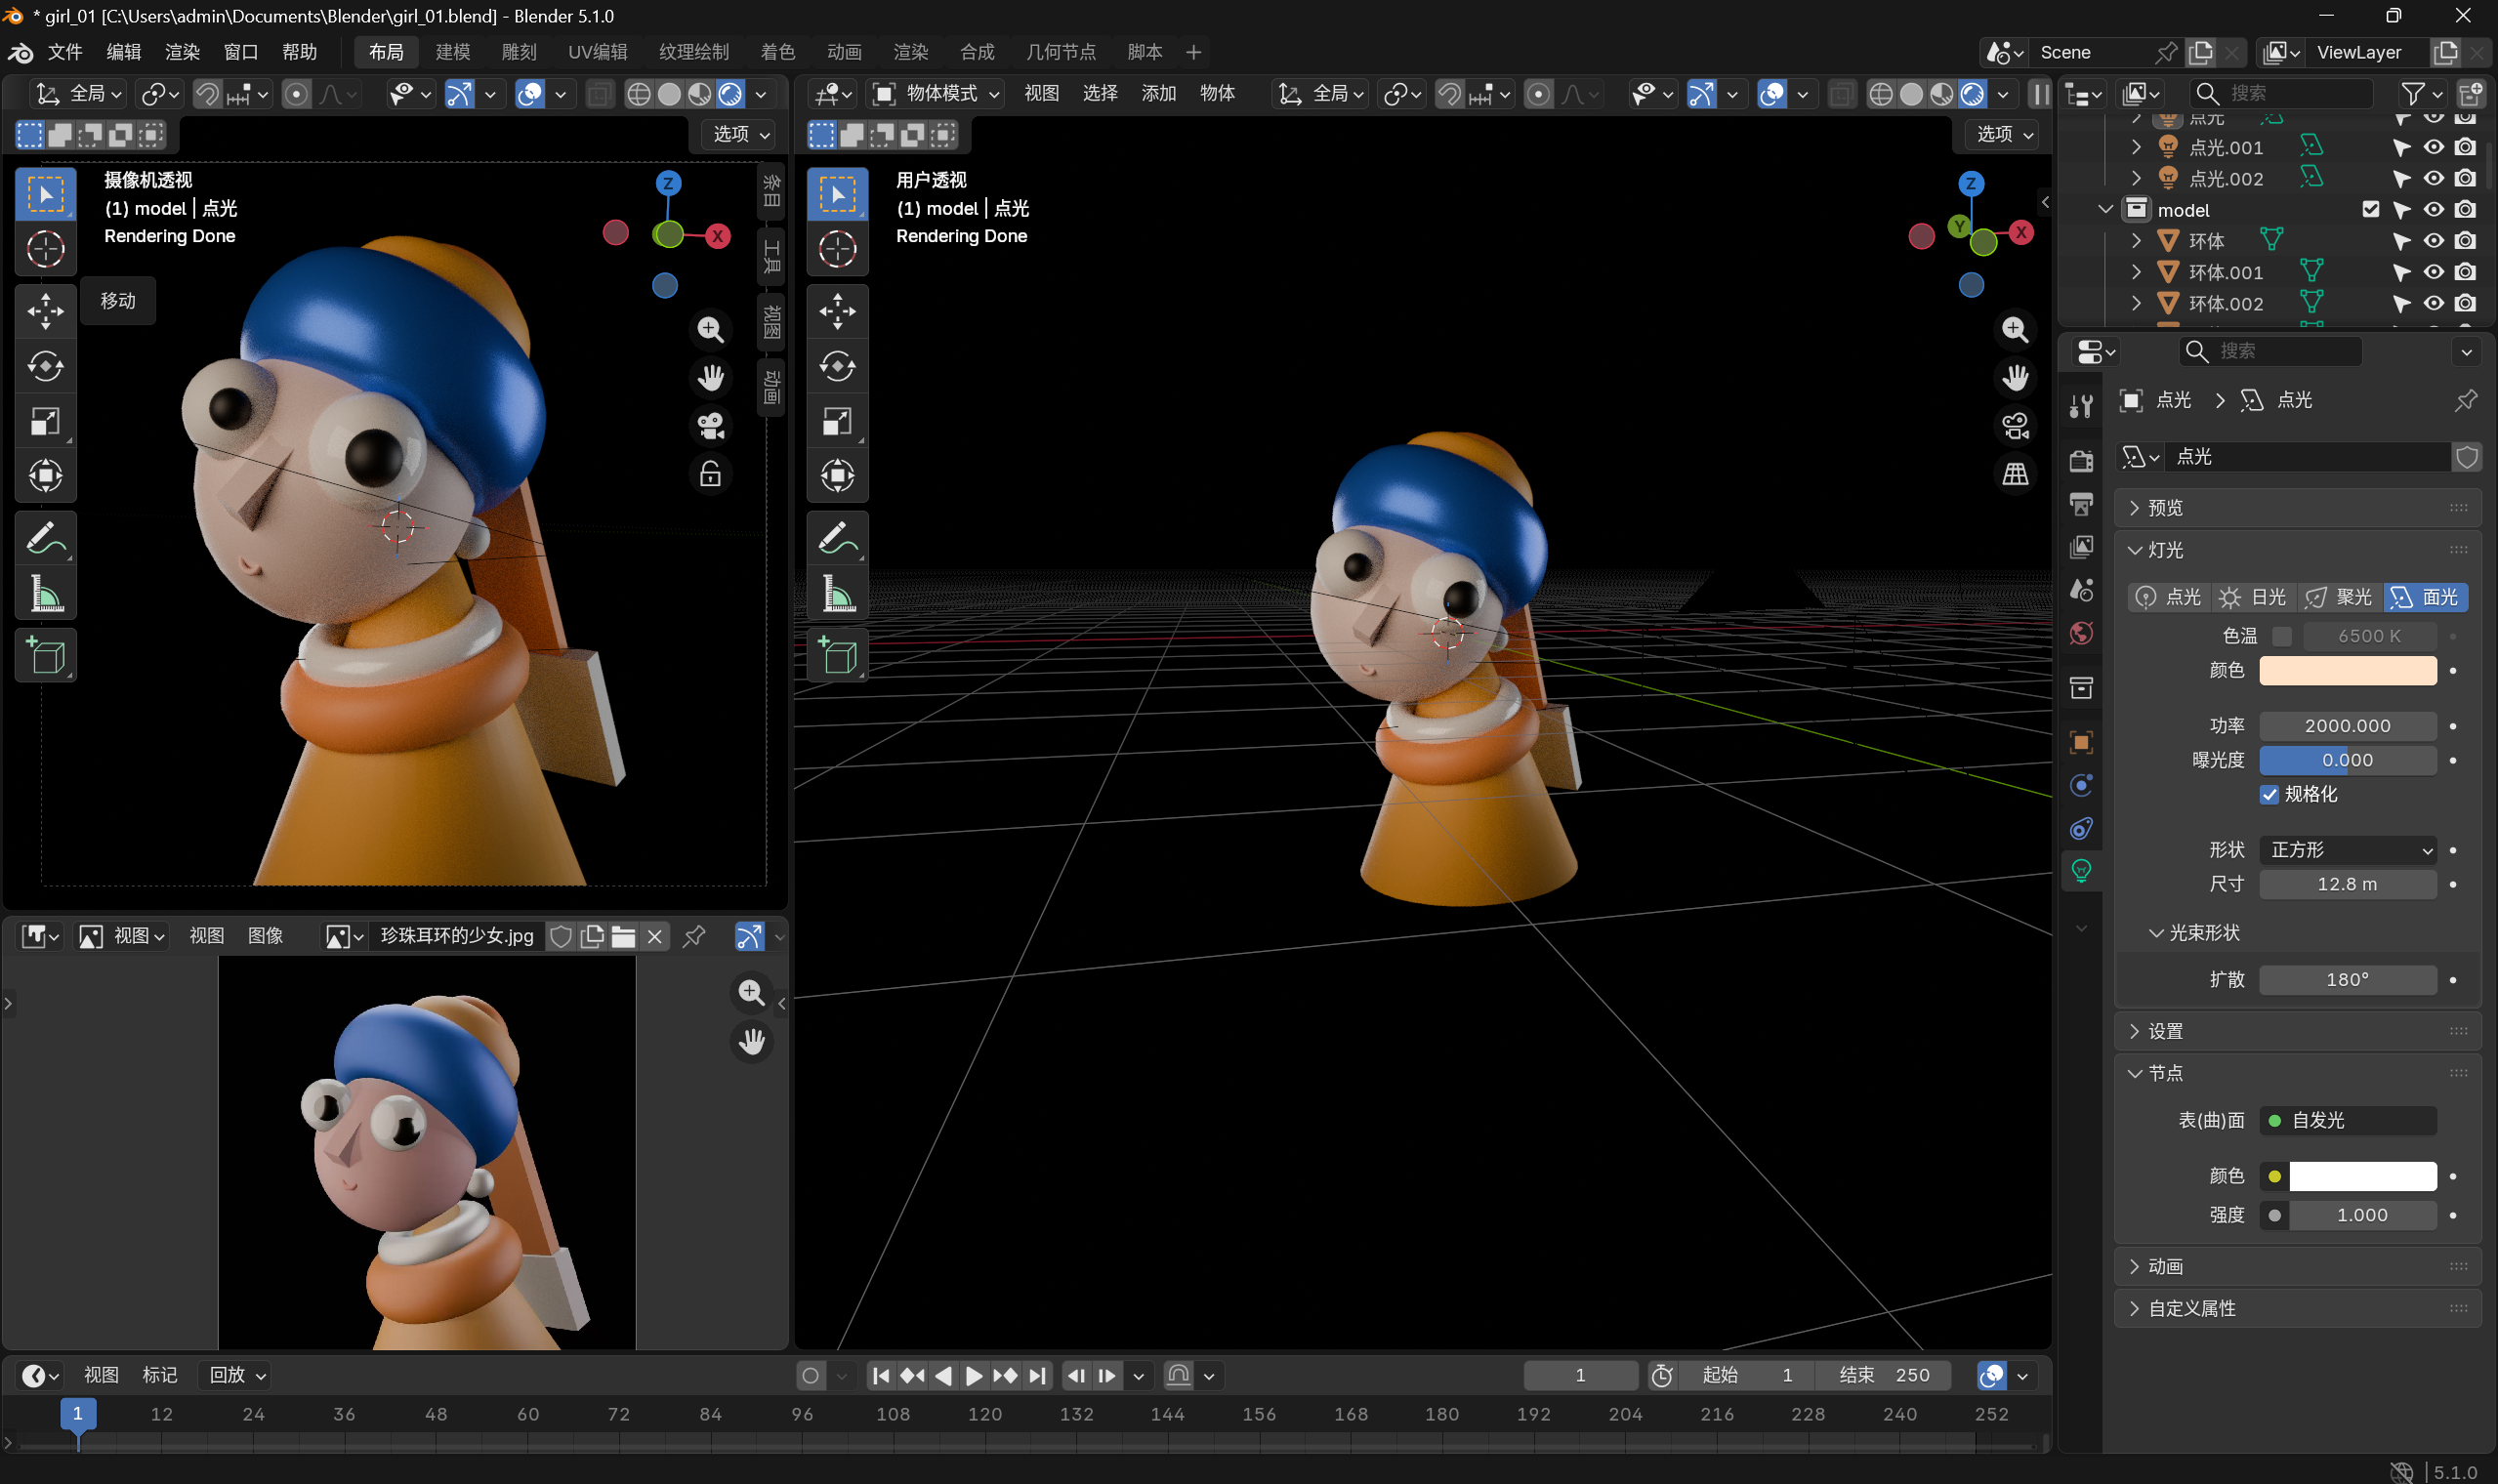Open the World properties tab icon
This screenshot has width=2498, height=1484.
[2081, 633]
